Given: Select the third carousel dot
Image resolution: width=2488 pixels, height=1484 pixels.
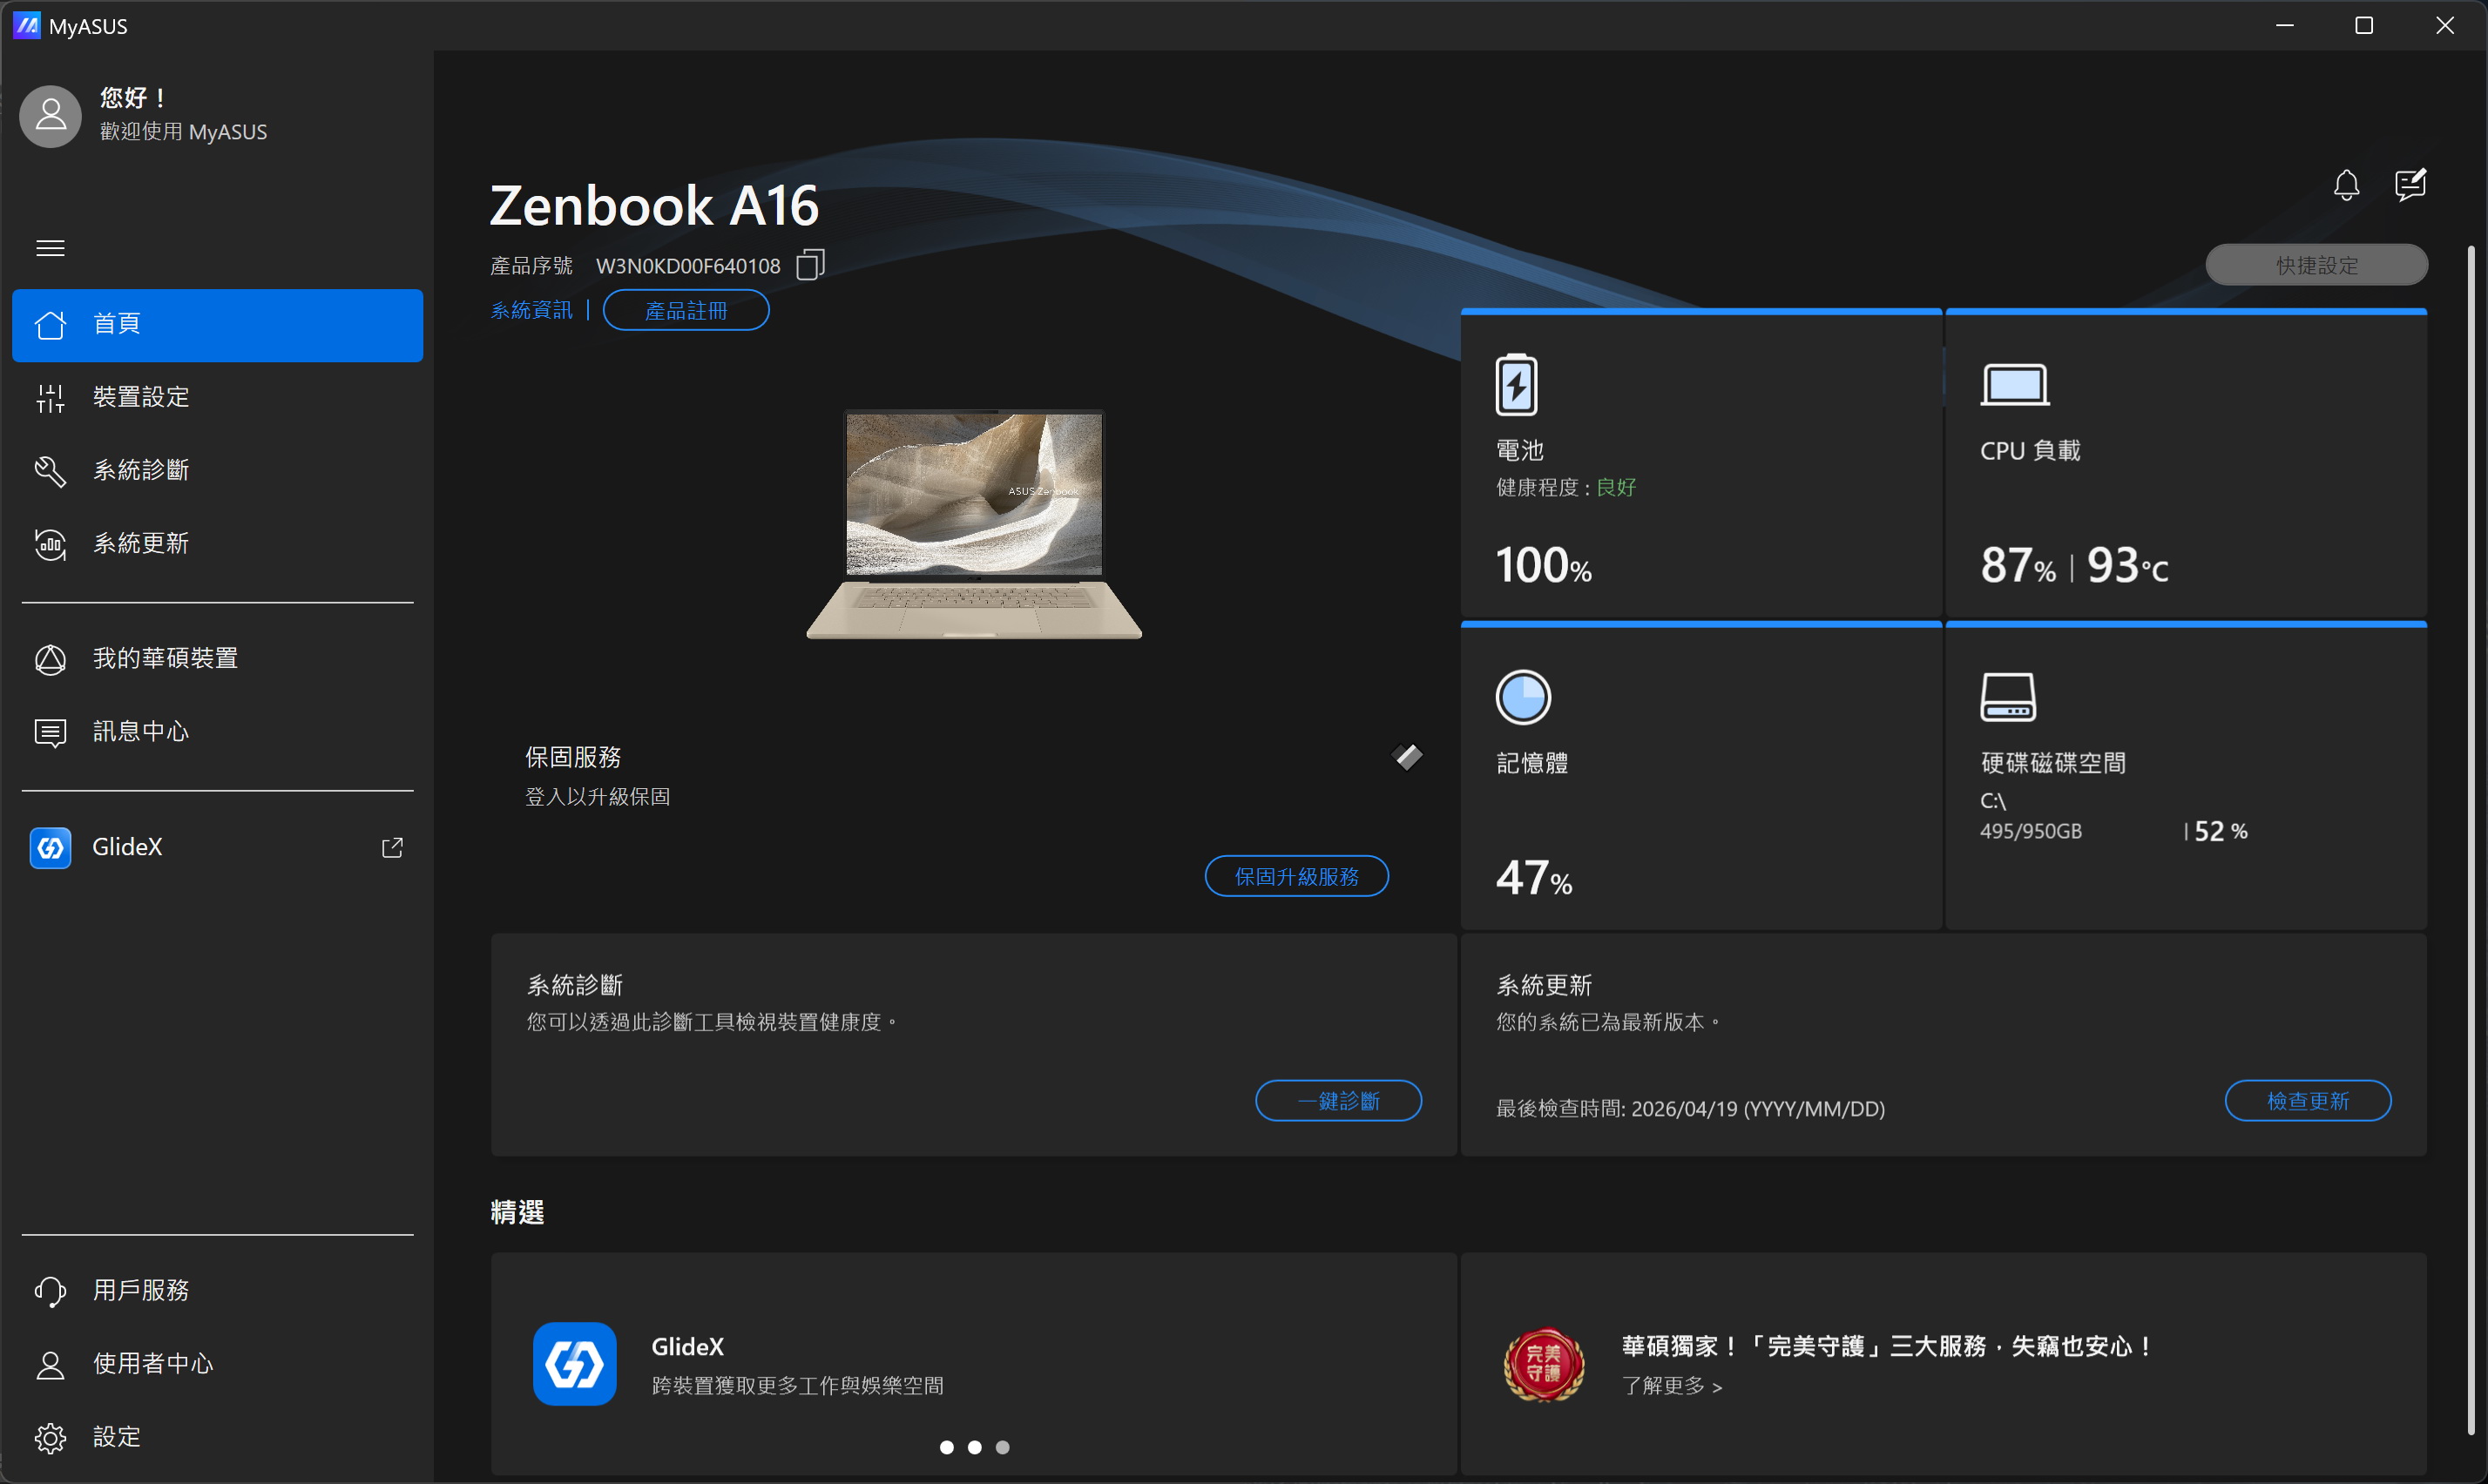Looking at the screenshot, I should click(1003, 1447).
